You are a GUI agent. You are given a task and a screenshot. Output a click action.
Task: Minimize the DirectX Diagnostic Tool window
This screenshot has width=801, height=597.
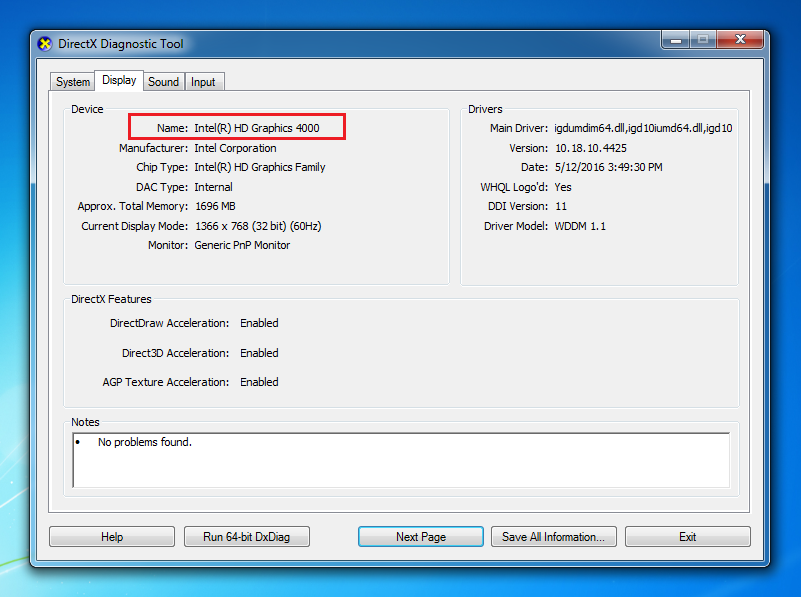point(674,40)
